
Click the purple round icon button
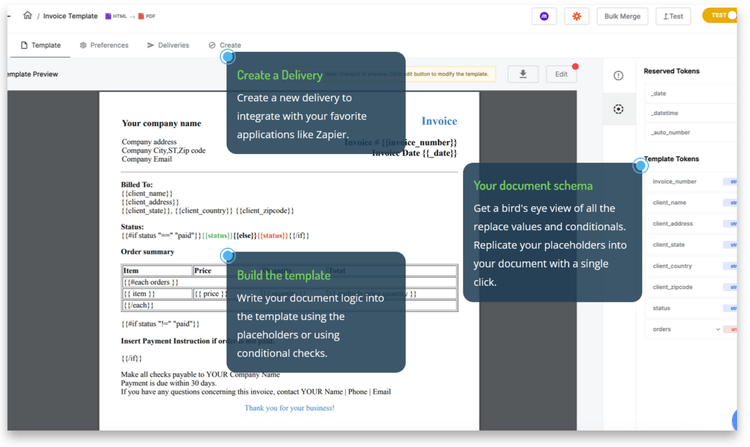pyautogui.click(x=544, y=16)
